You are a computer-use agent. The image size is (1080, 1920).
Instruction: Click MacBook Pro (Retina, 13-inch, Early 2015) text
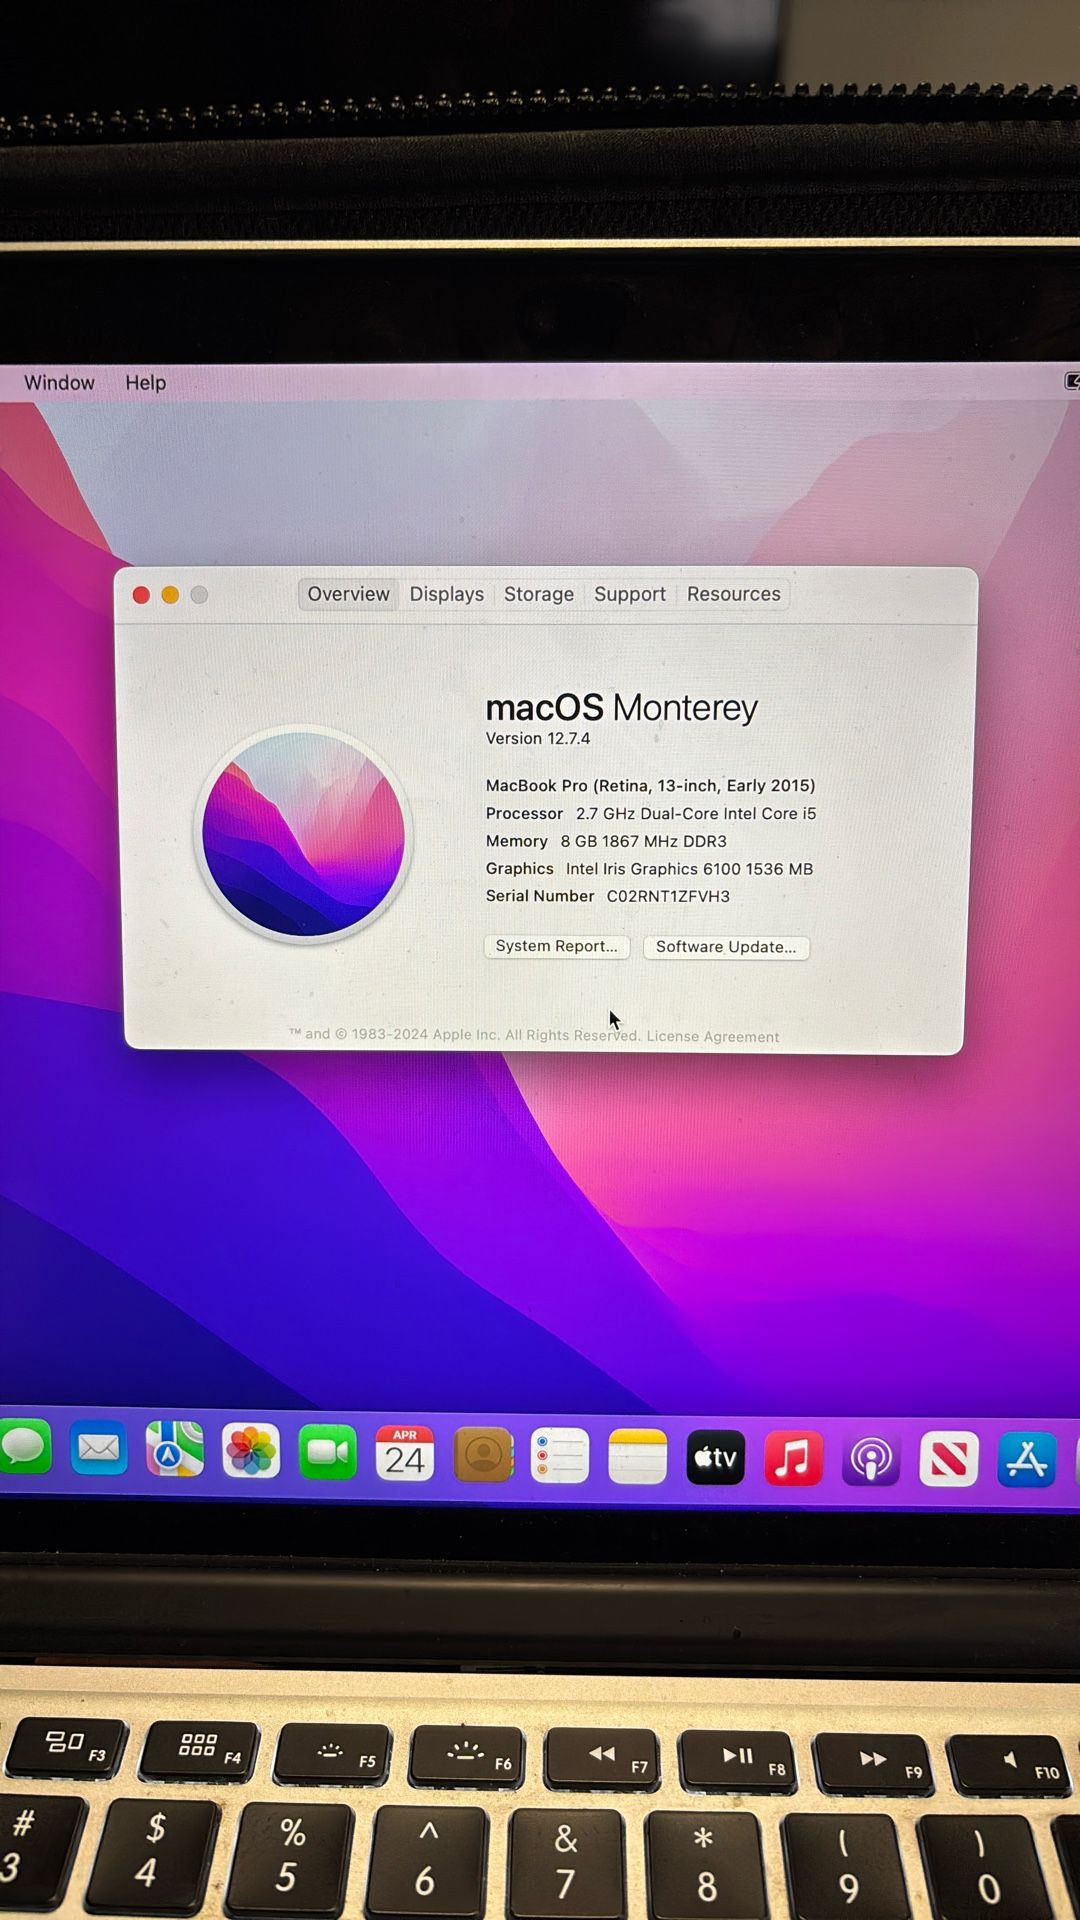point(651,786)
